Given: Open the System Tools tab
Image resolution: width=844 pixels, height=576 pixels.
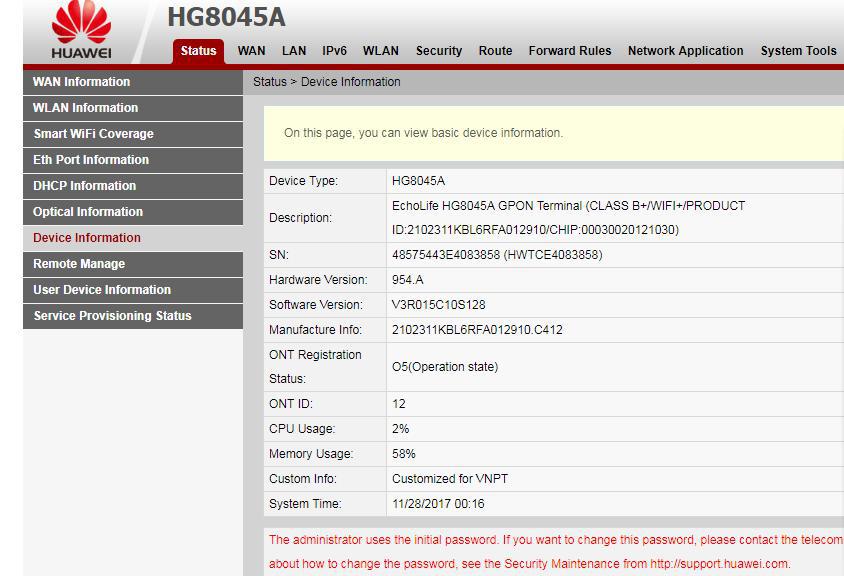Looking at the screenshot, I should tap(798, 51).
